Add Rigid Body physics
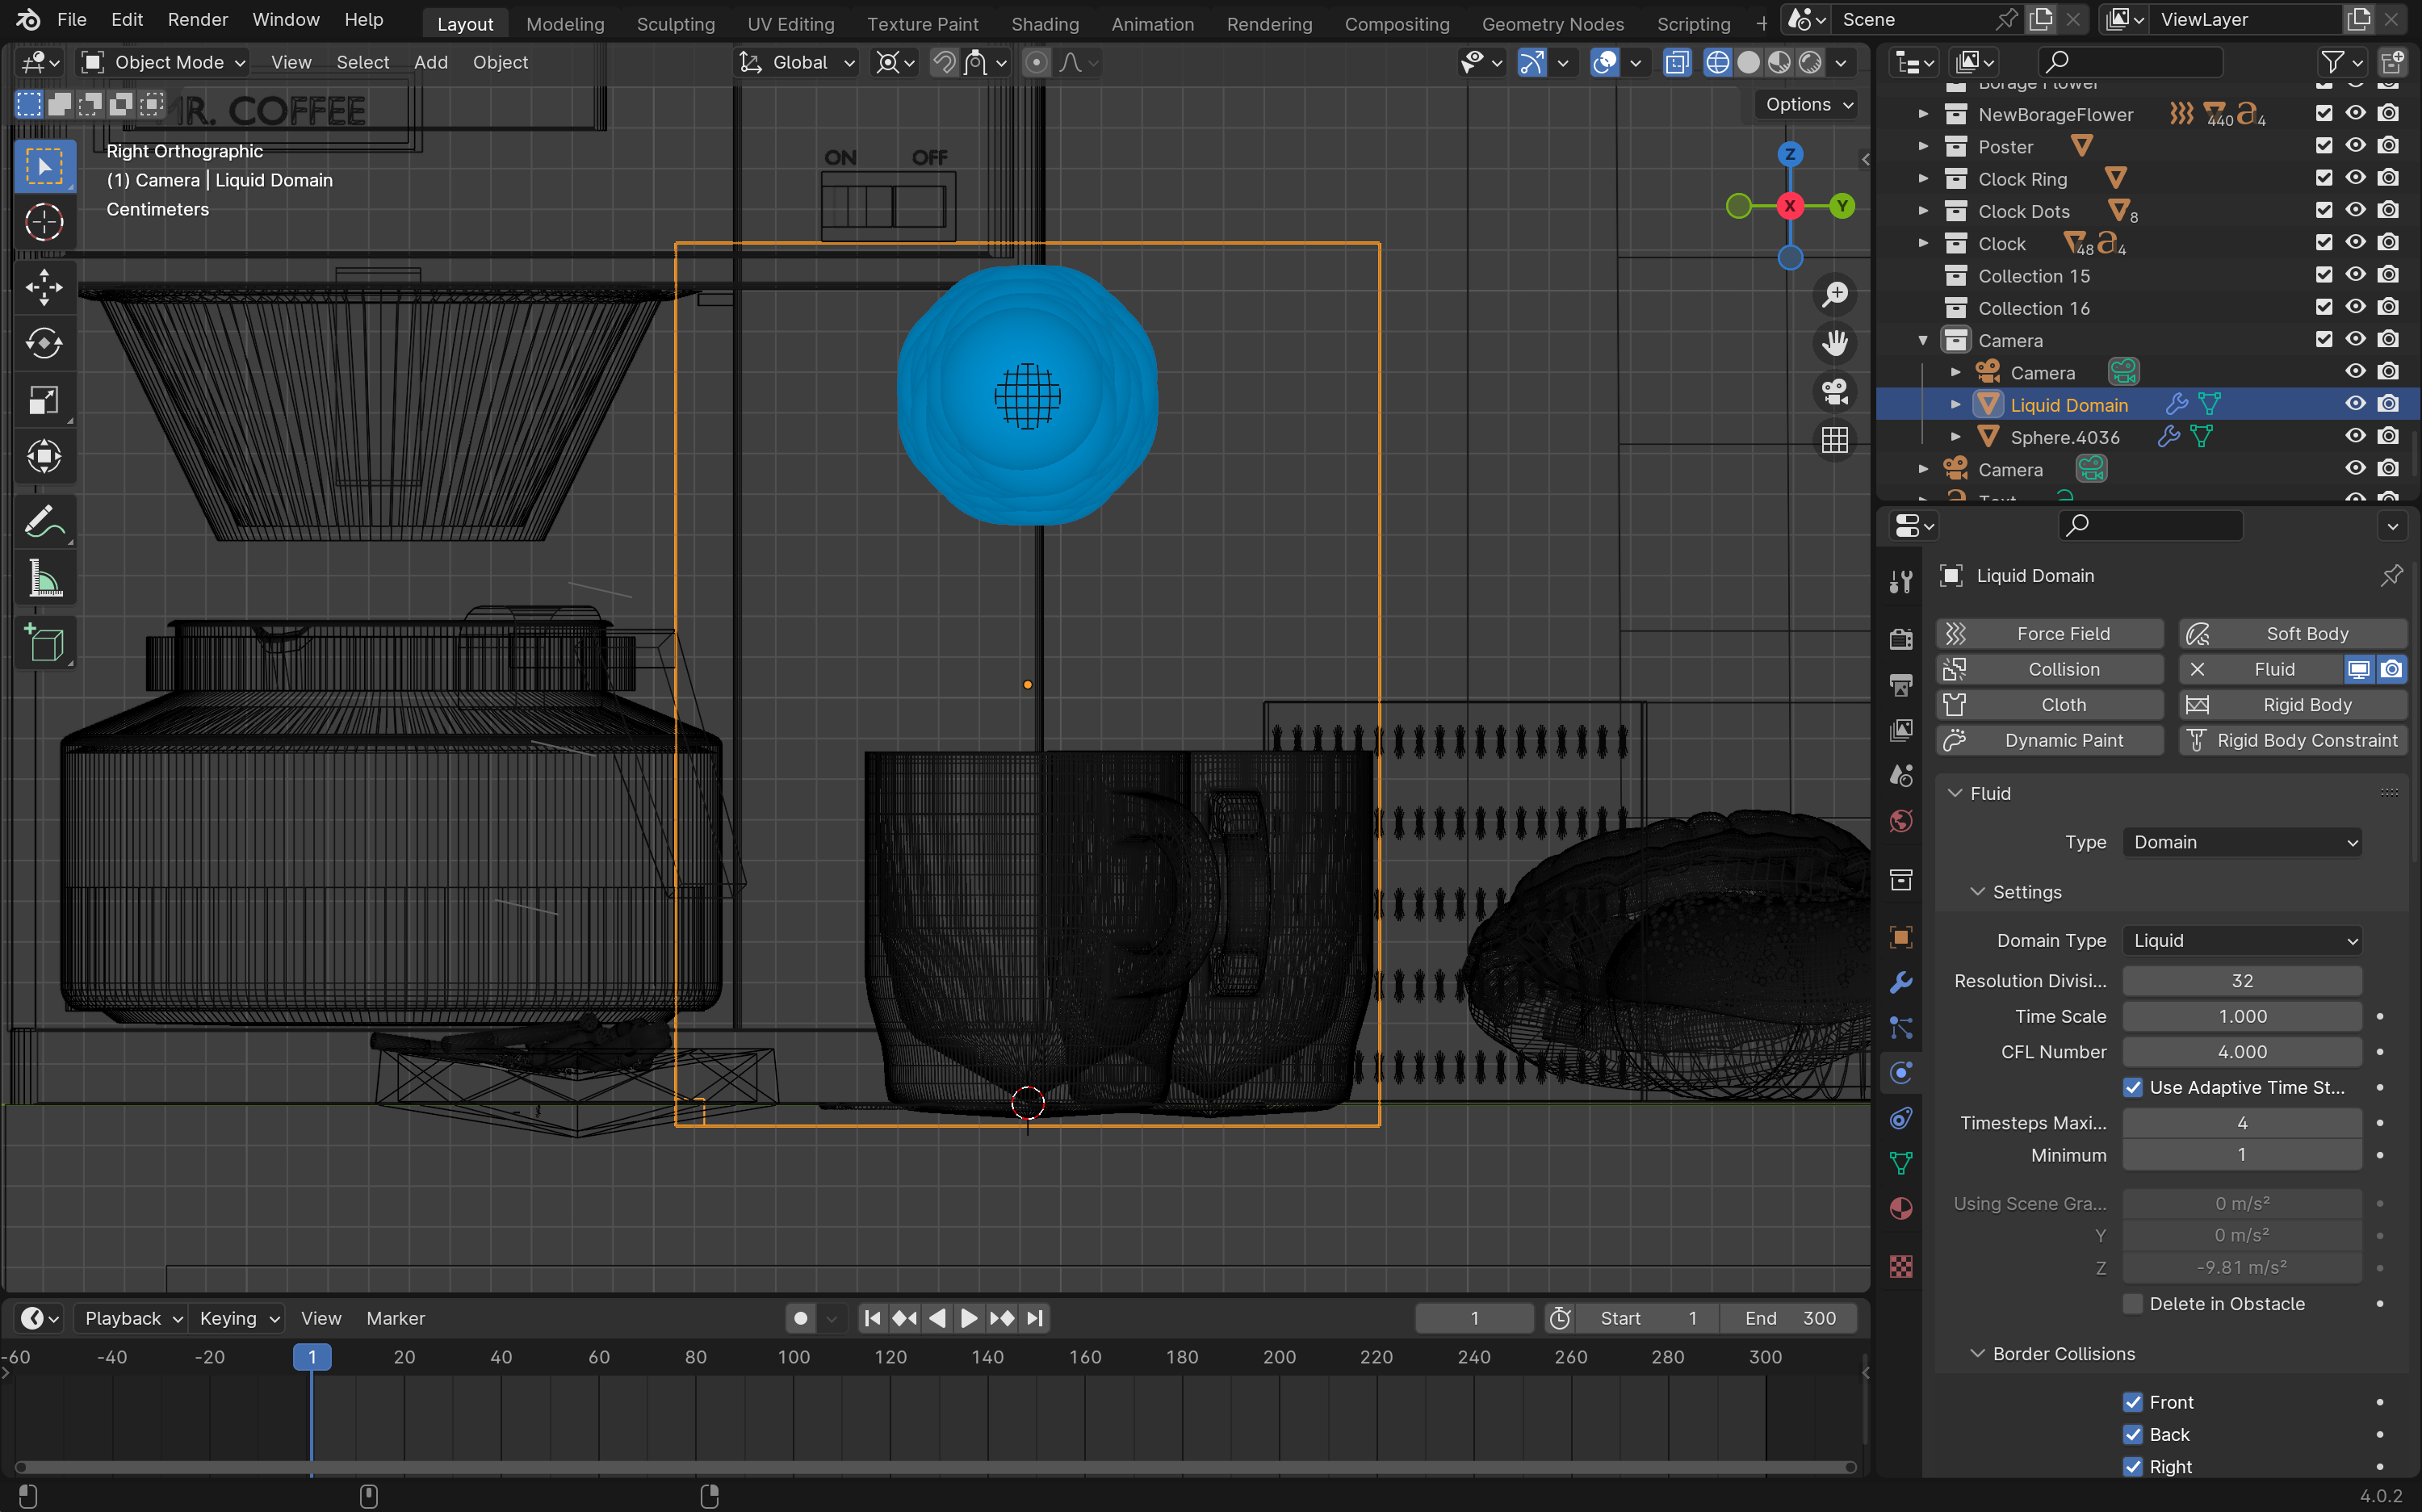Viewport: 2422px width, 1512px height. (x=2292, y=704)
